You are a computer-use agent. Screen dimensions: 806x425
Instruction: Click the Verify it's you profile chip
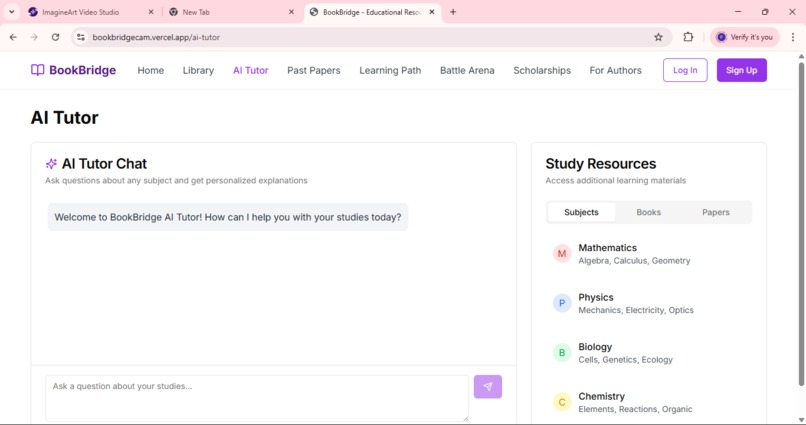coord(745,37)
